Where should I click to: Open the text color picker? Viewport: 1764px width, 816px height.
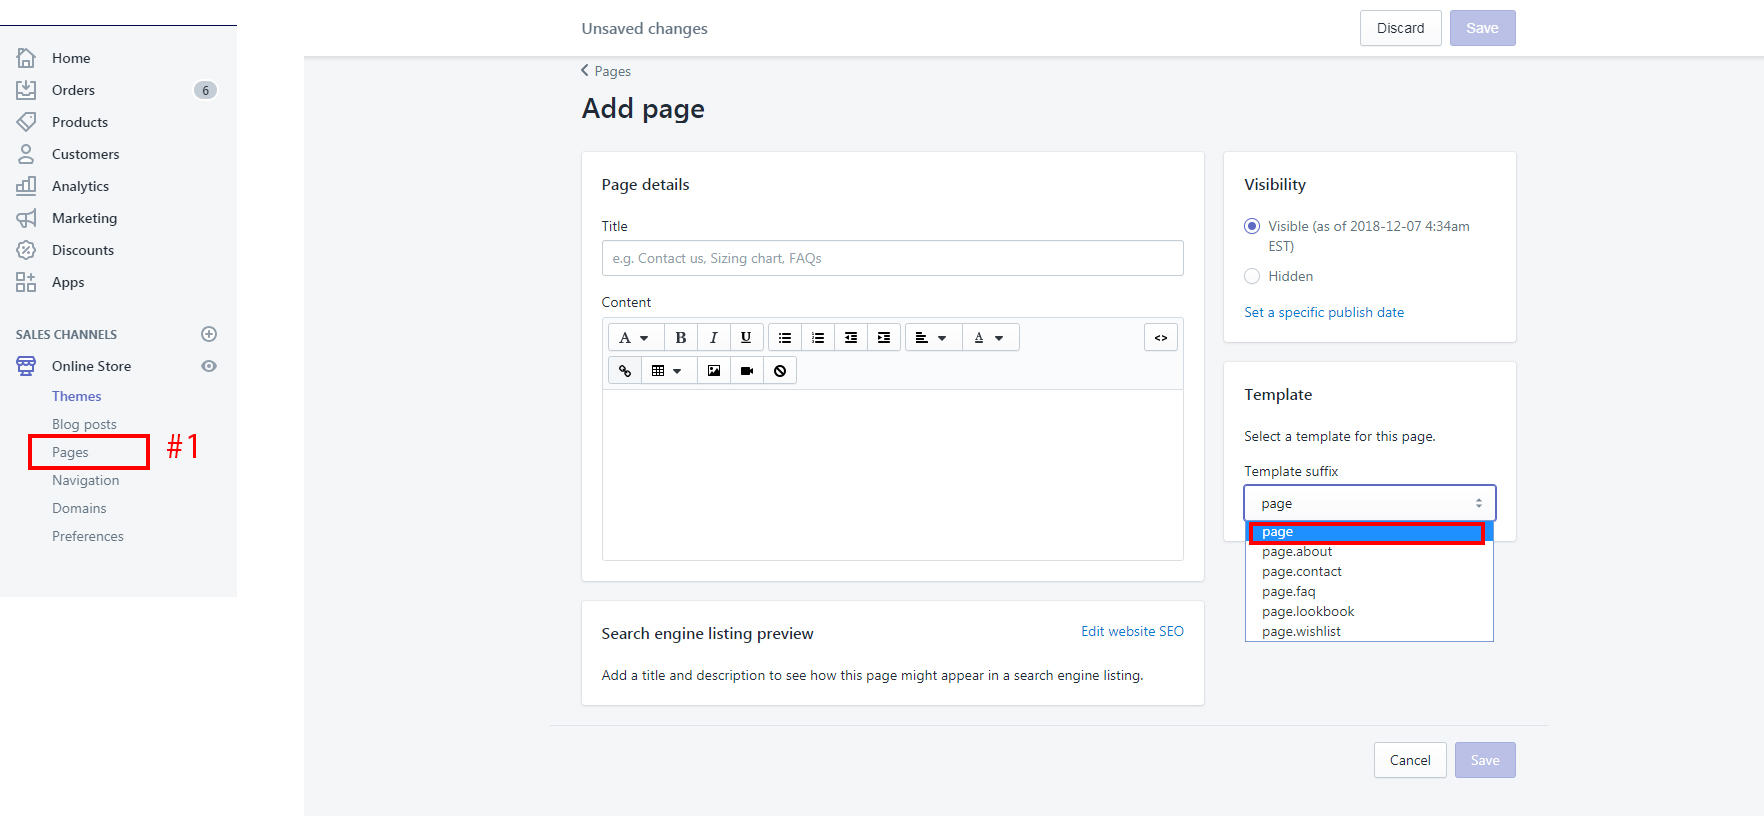pos(988,338)
